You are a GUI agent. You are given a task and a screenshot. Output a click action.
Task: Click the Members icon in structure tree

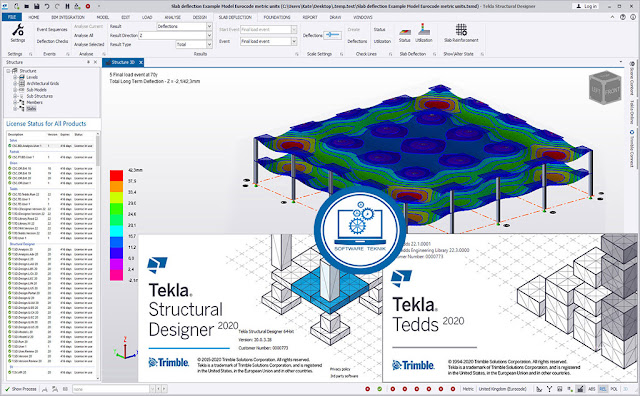(22, 102)
